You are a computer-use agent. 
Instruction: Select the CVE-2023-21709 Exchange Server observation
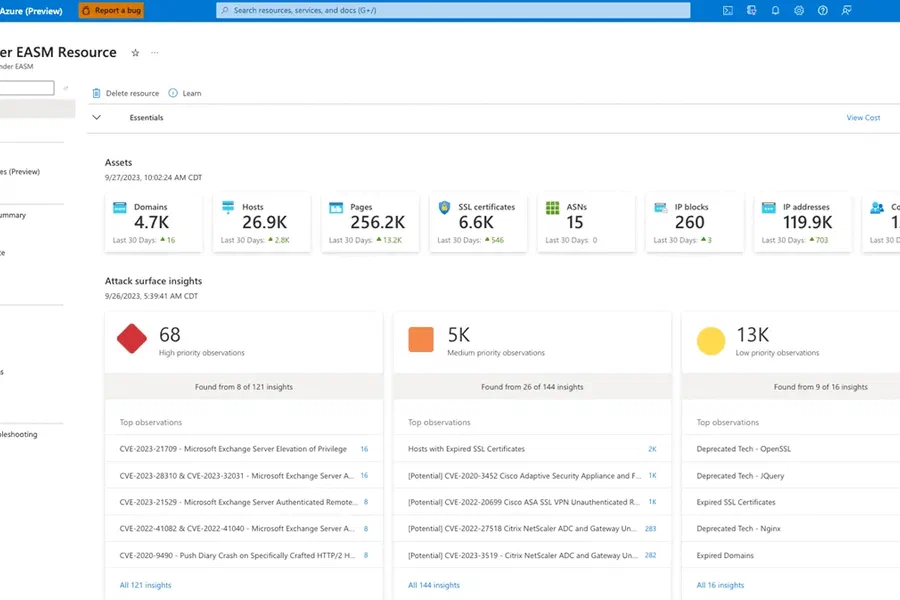click(244, 449)
